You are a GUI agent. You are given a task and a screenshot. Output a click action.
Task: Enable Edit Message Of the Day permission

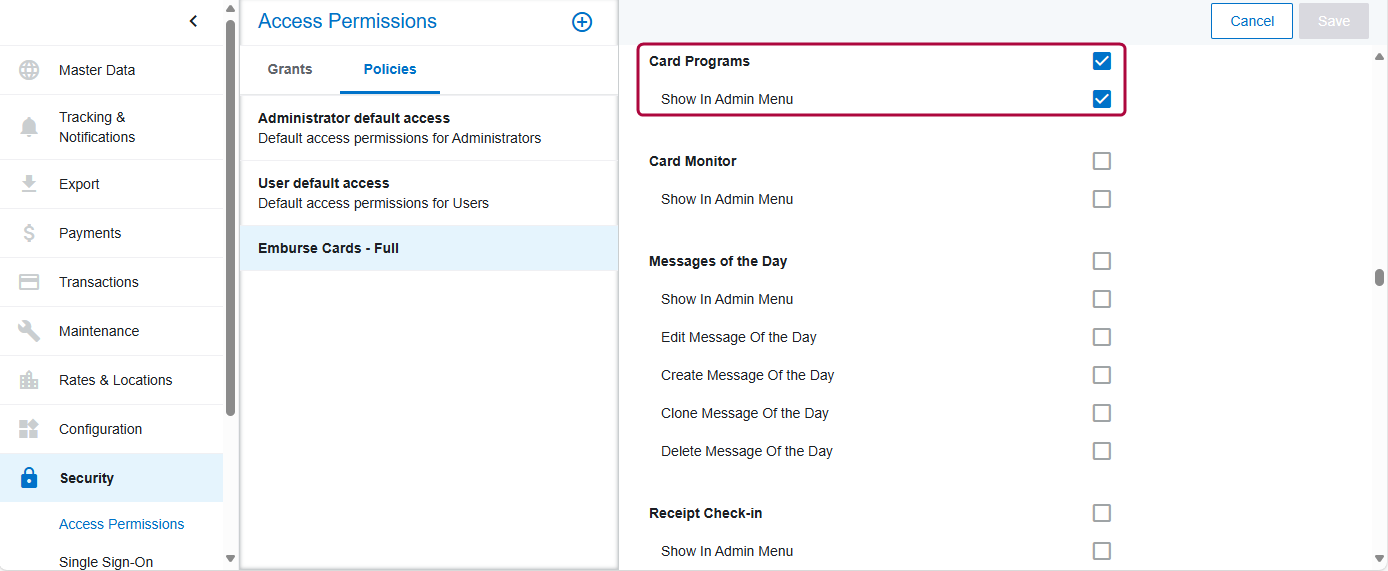tap(1102, 337)
